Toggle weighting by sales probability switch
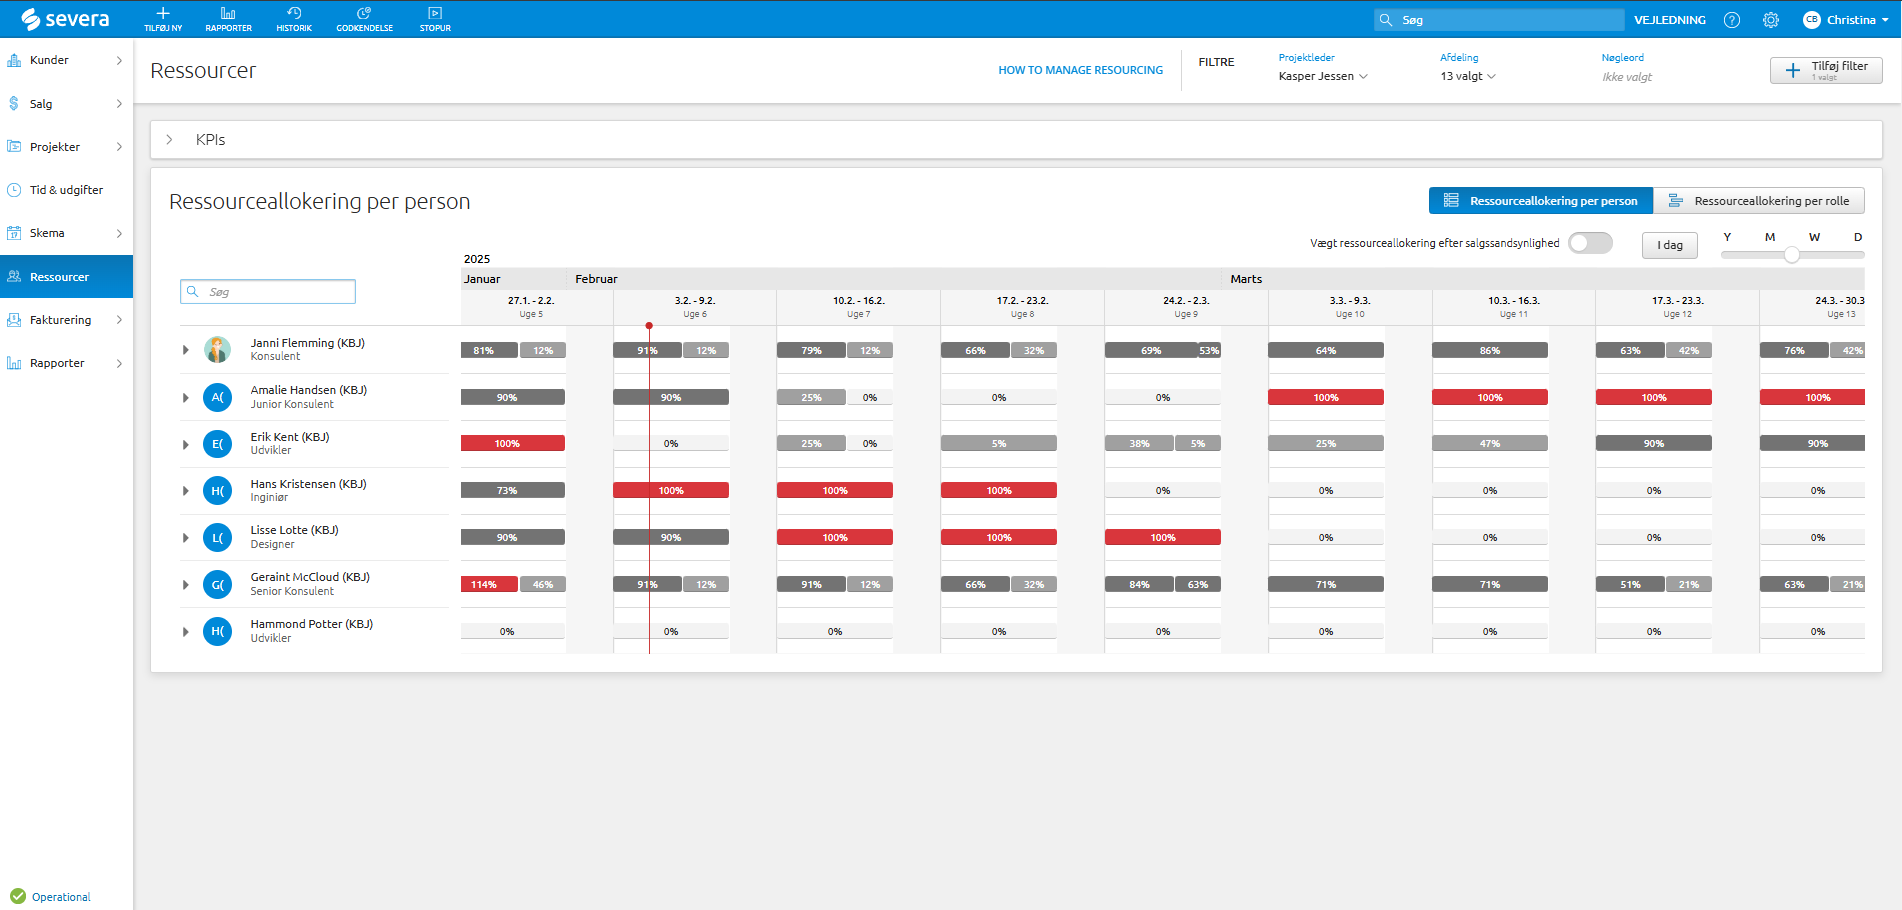 click(1590, 243)
